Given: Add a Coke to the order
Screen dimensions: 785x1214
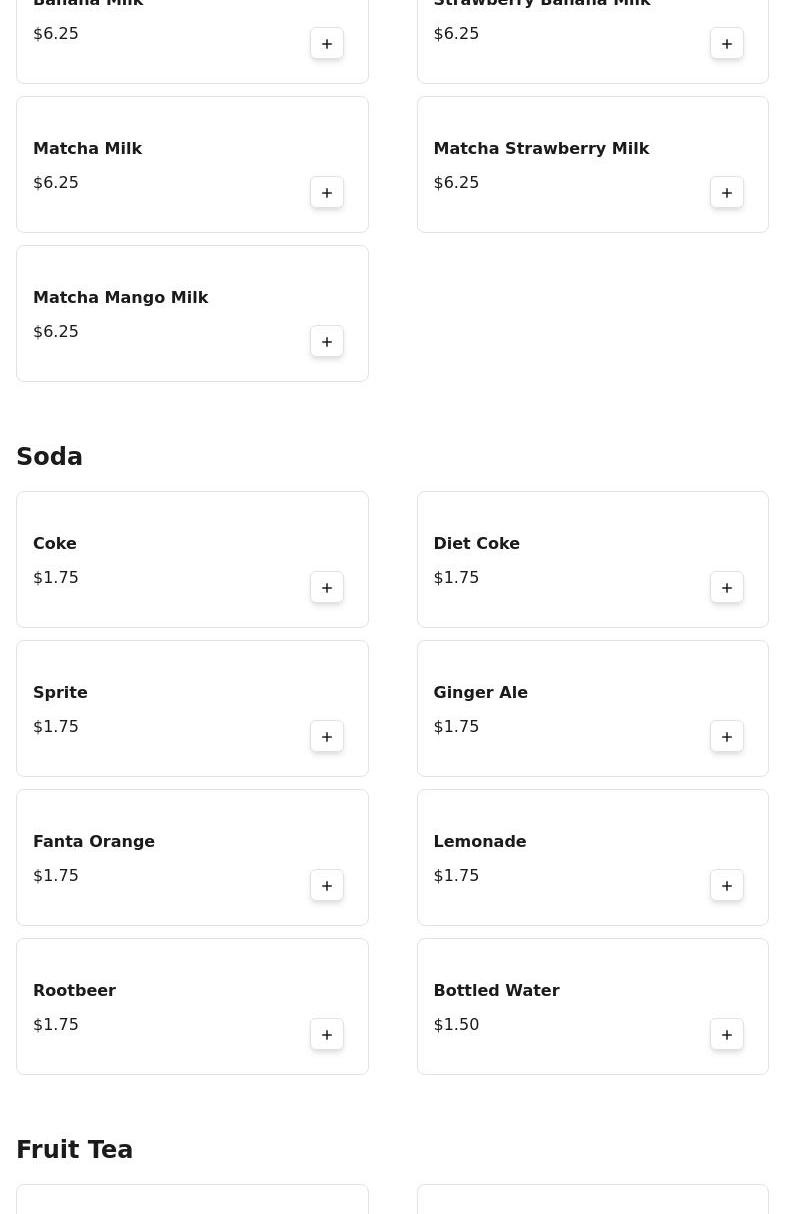Looking at the screenshot, I should [327, 587].
